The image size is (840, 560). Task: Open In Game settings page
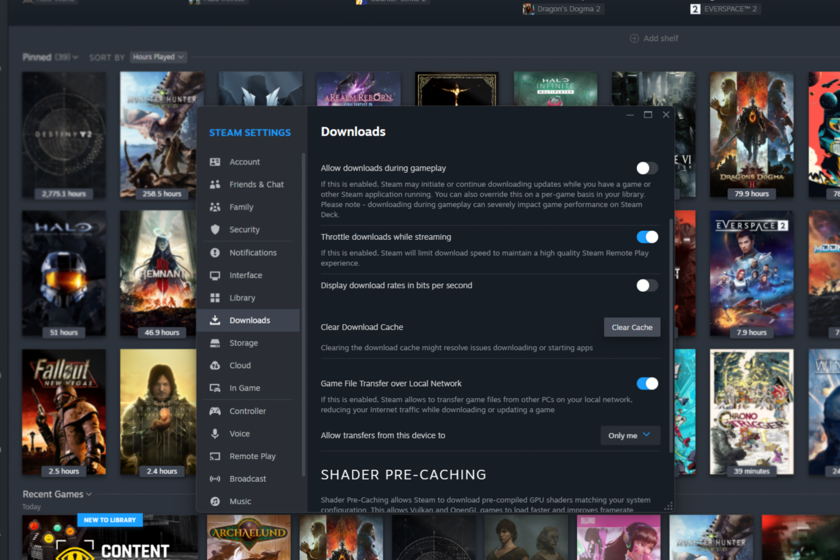248,388
